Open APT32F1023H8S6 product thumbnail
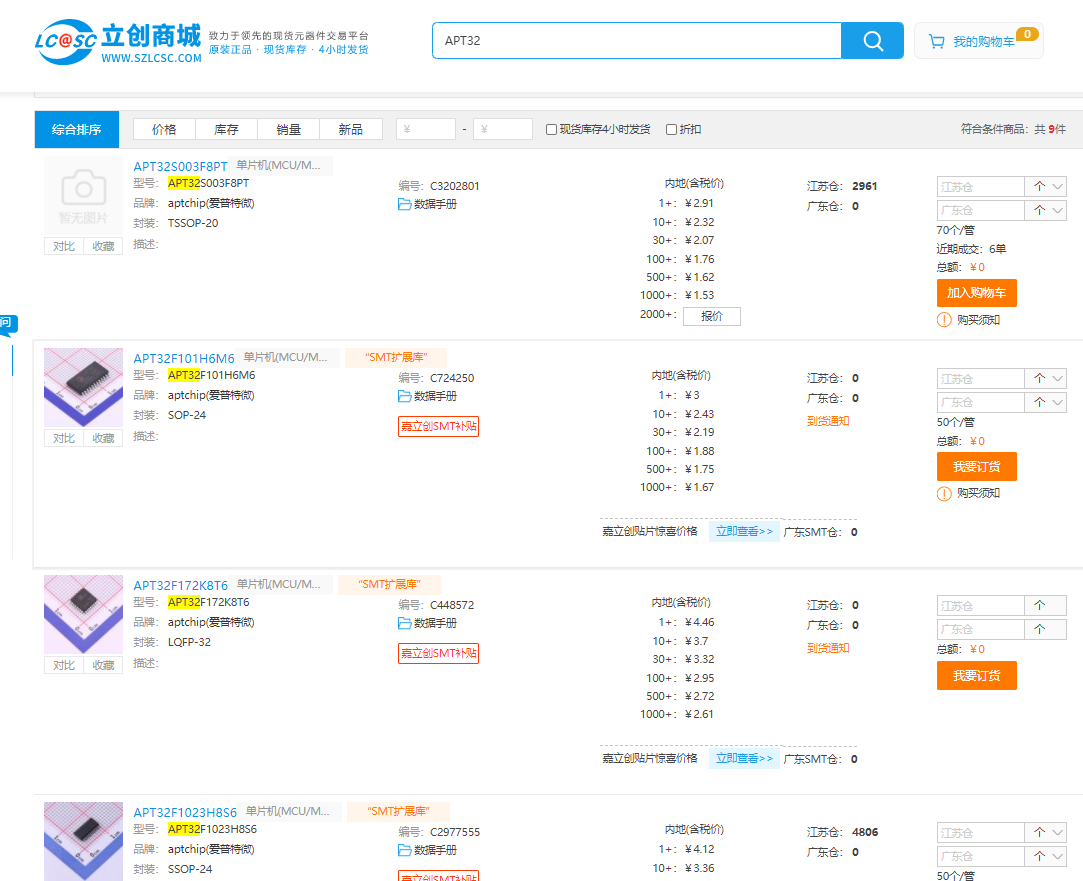The height and width of the screenshot is (881, 1083). pyautogui.click(x=84, y=841)
